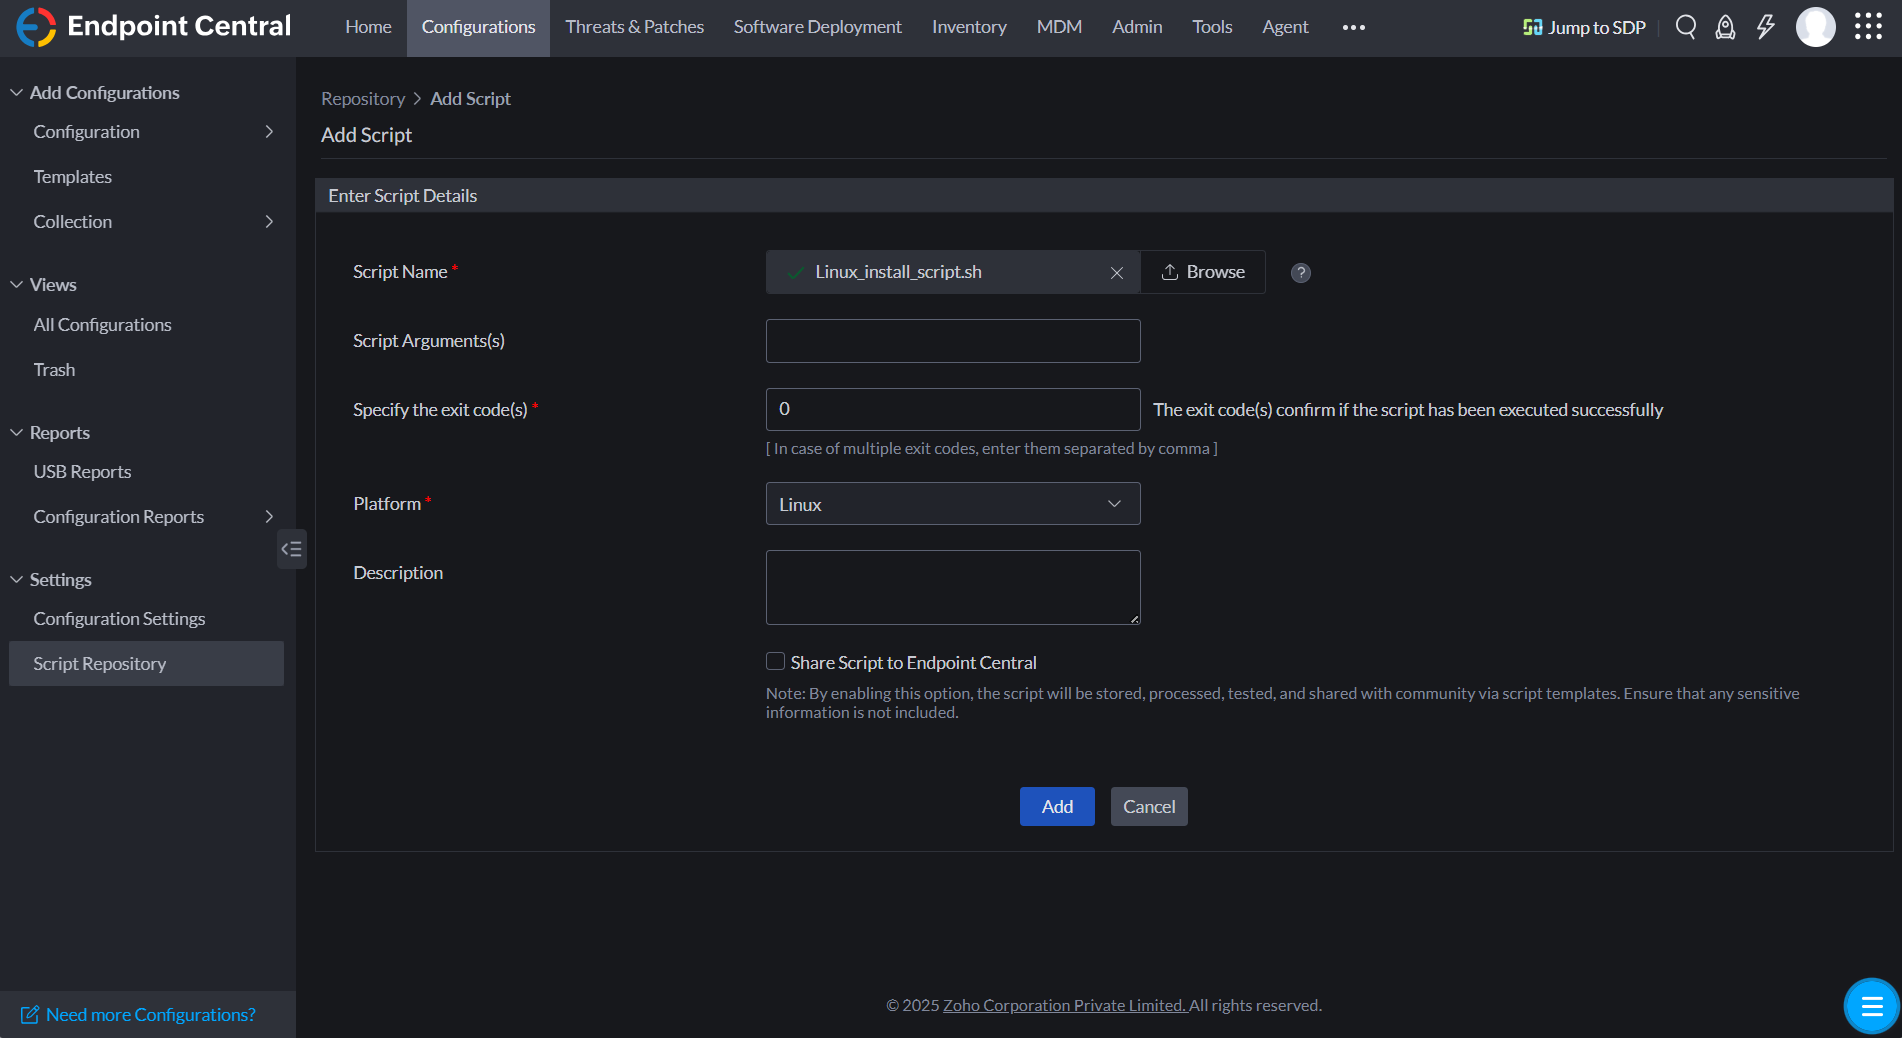Screen dimensions: 1902x1038
Task: Open the Collection sidebar item
Action: coord(146,222)
